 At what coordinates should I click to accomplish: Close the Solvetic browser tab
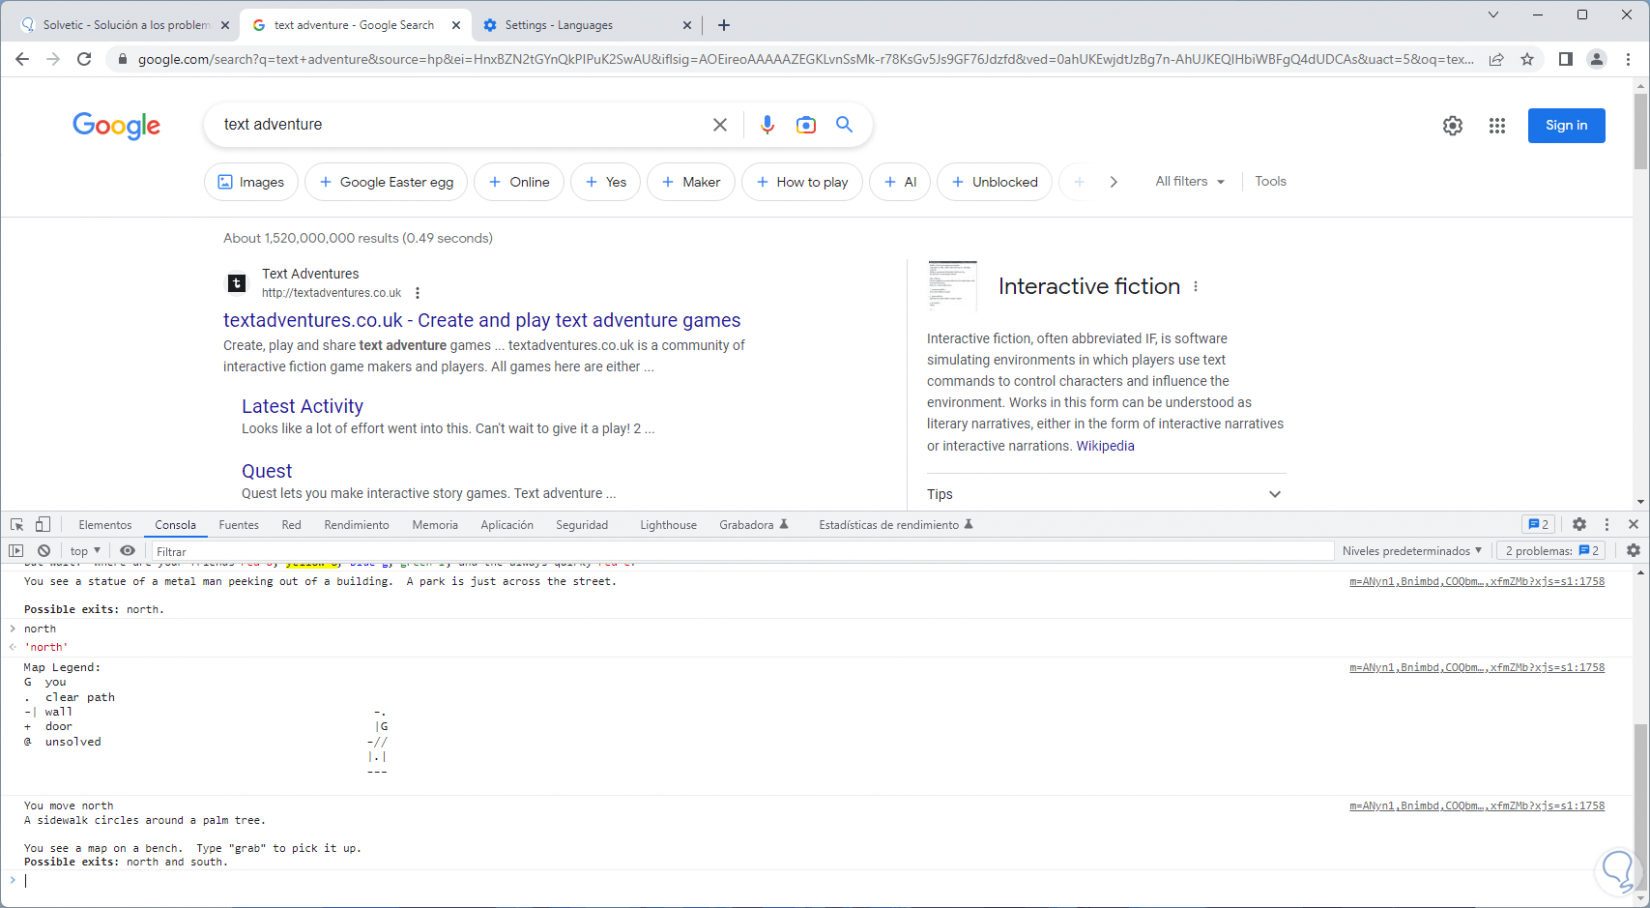(x=224, y=25)
